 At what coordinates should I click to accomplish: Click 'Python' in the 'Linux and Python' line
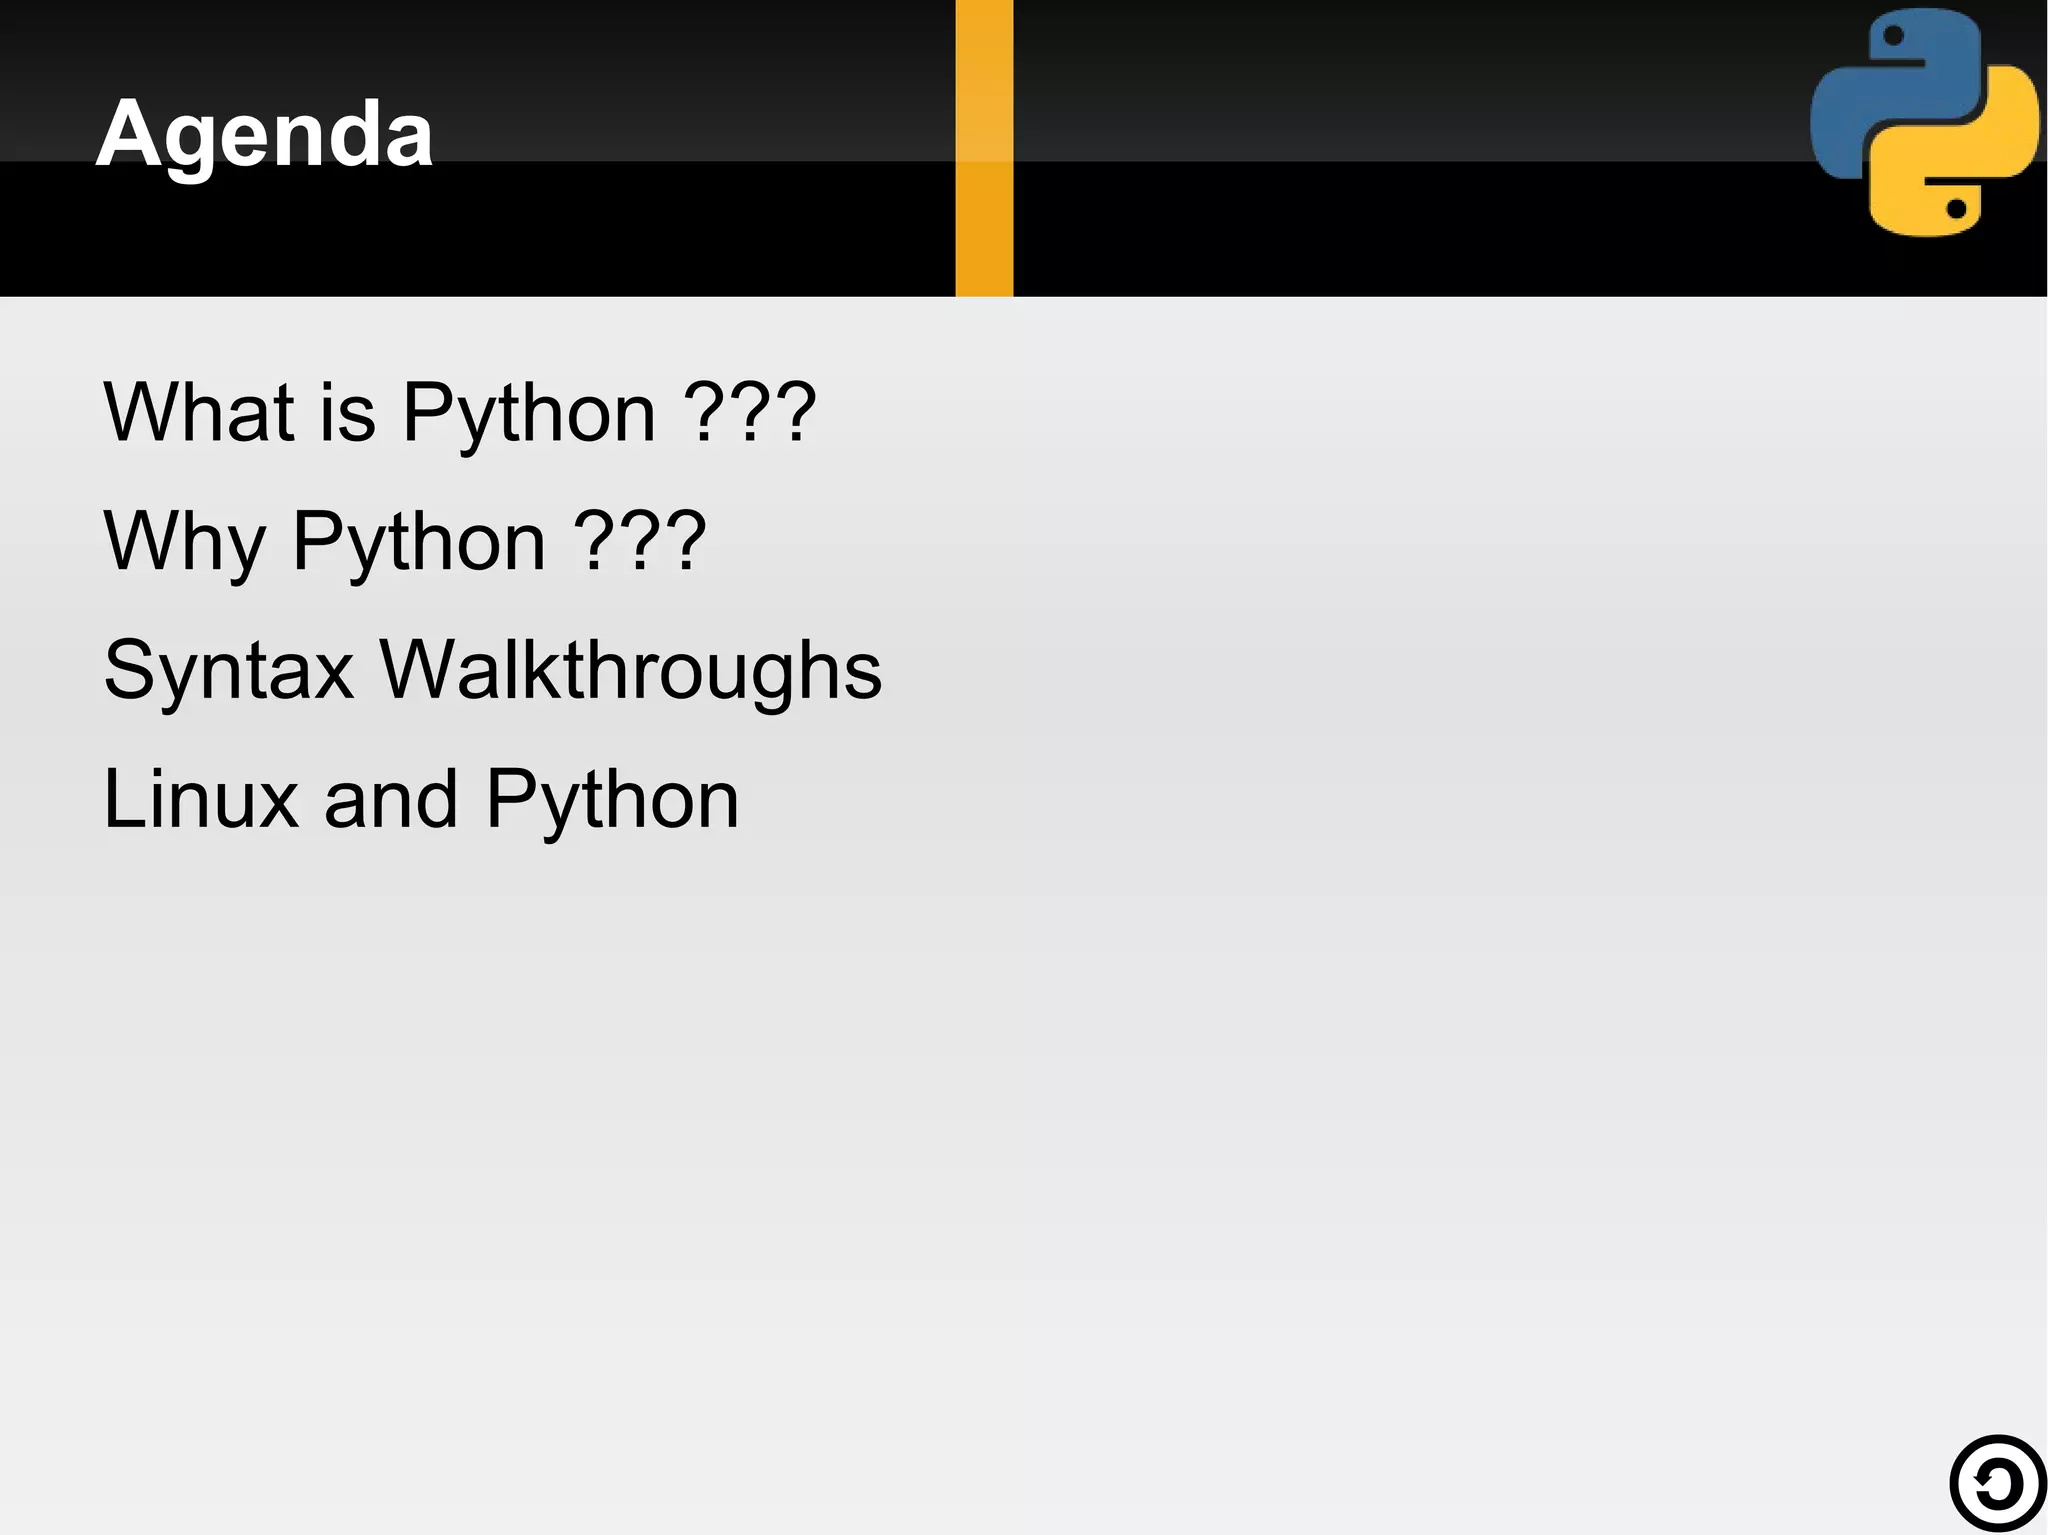(613, 801)
